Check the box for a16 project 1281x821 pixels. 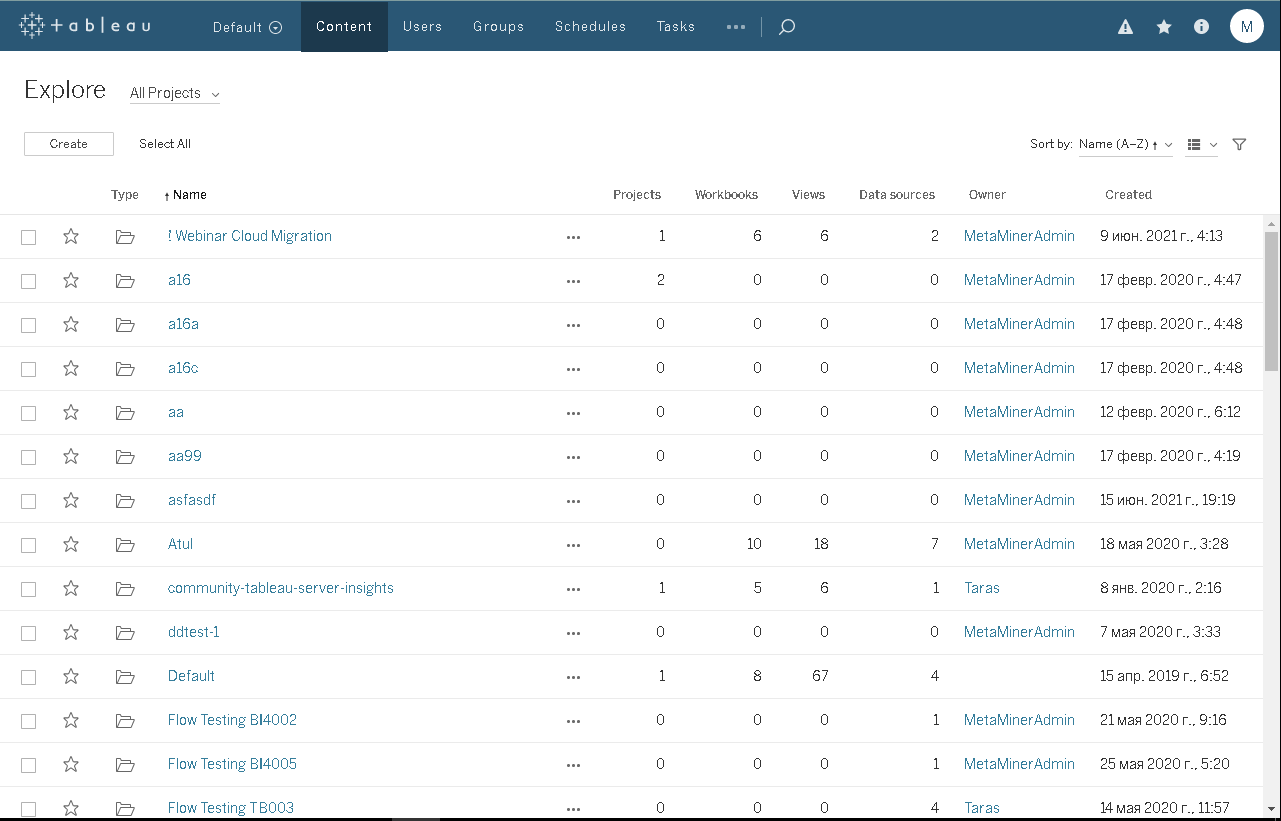(29, 281)
